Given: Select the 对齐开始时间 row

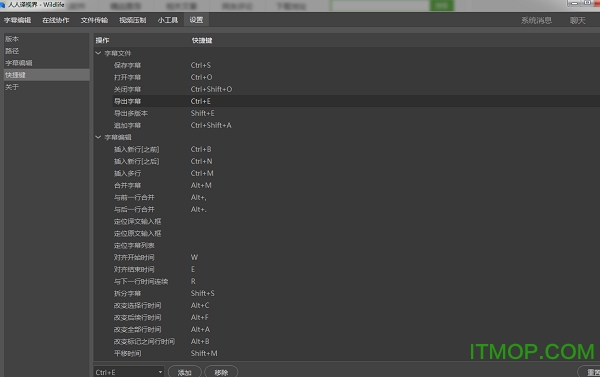Looking at the screenshot, I should 347,257.
